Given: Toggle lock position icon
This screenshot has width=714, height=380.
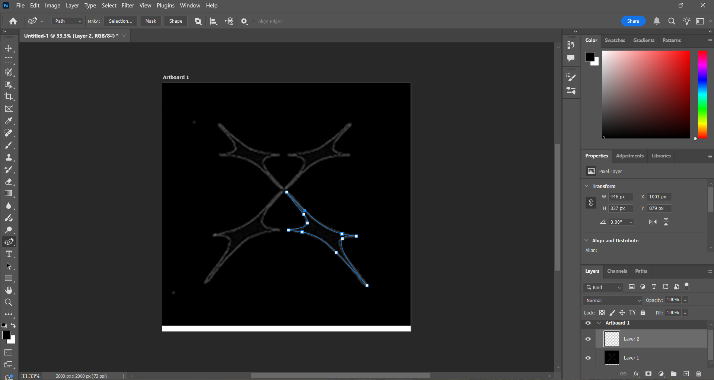Looking at the screenshot, I should (622, 313).
